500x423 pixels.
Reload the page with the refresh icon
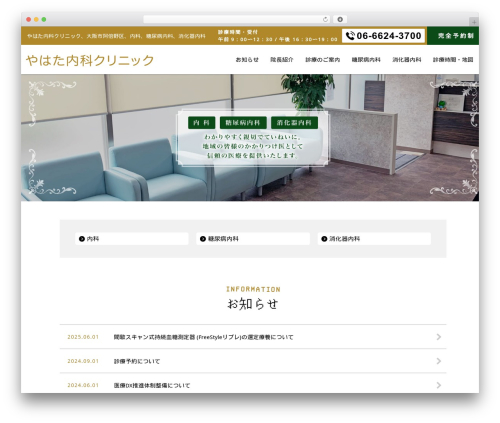325,20
